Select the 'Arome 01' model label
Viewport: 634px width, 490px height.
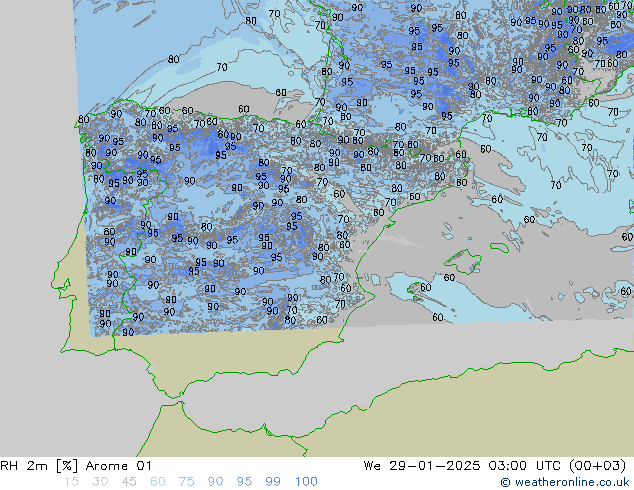(118, 466)
